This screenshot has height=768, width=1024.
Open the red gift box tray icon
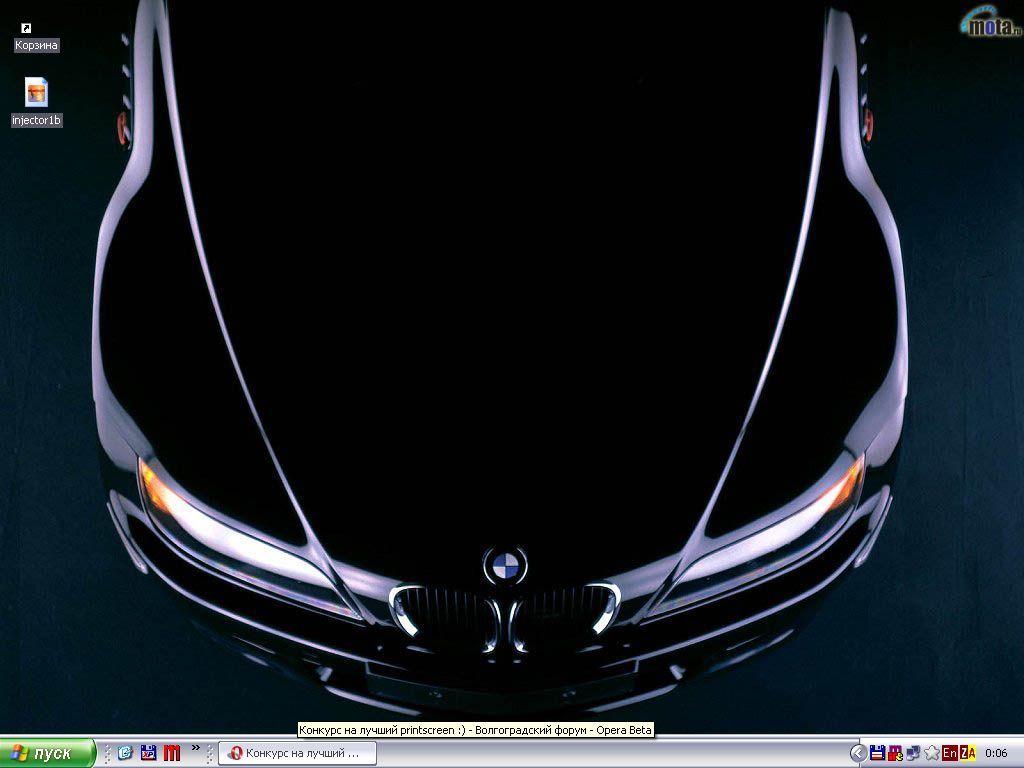pyautogui.click(x=895, y=754)
